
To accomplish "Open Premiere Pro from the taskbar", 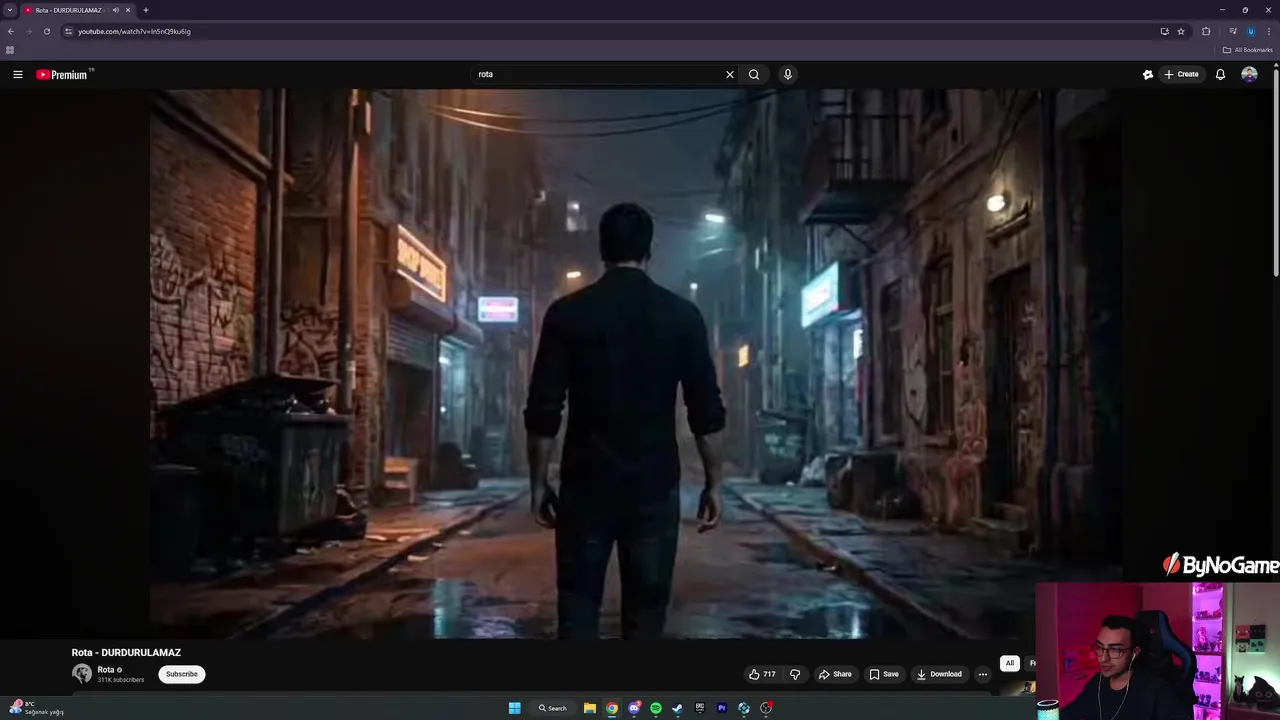I will pos(722,708).
